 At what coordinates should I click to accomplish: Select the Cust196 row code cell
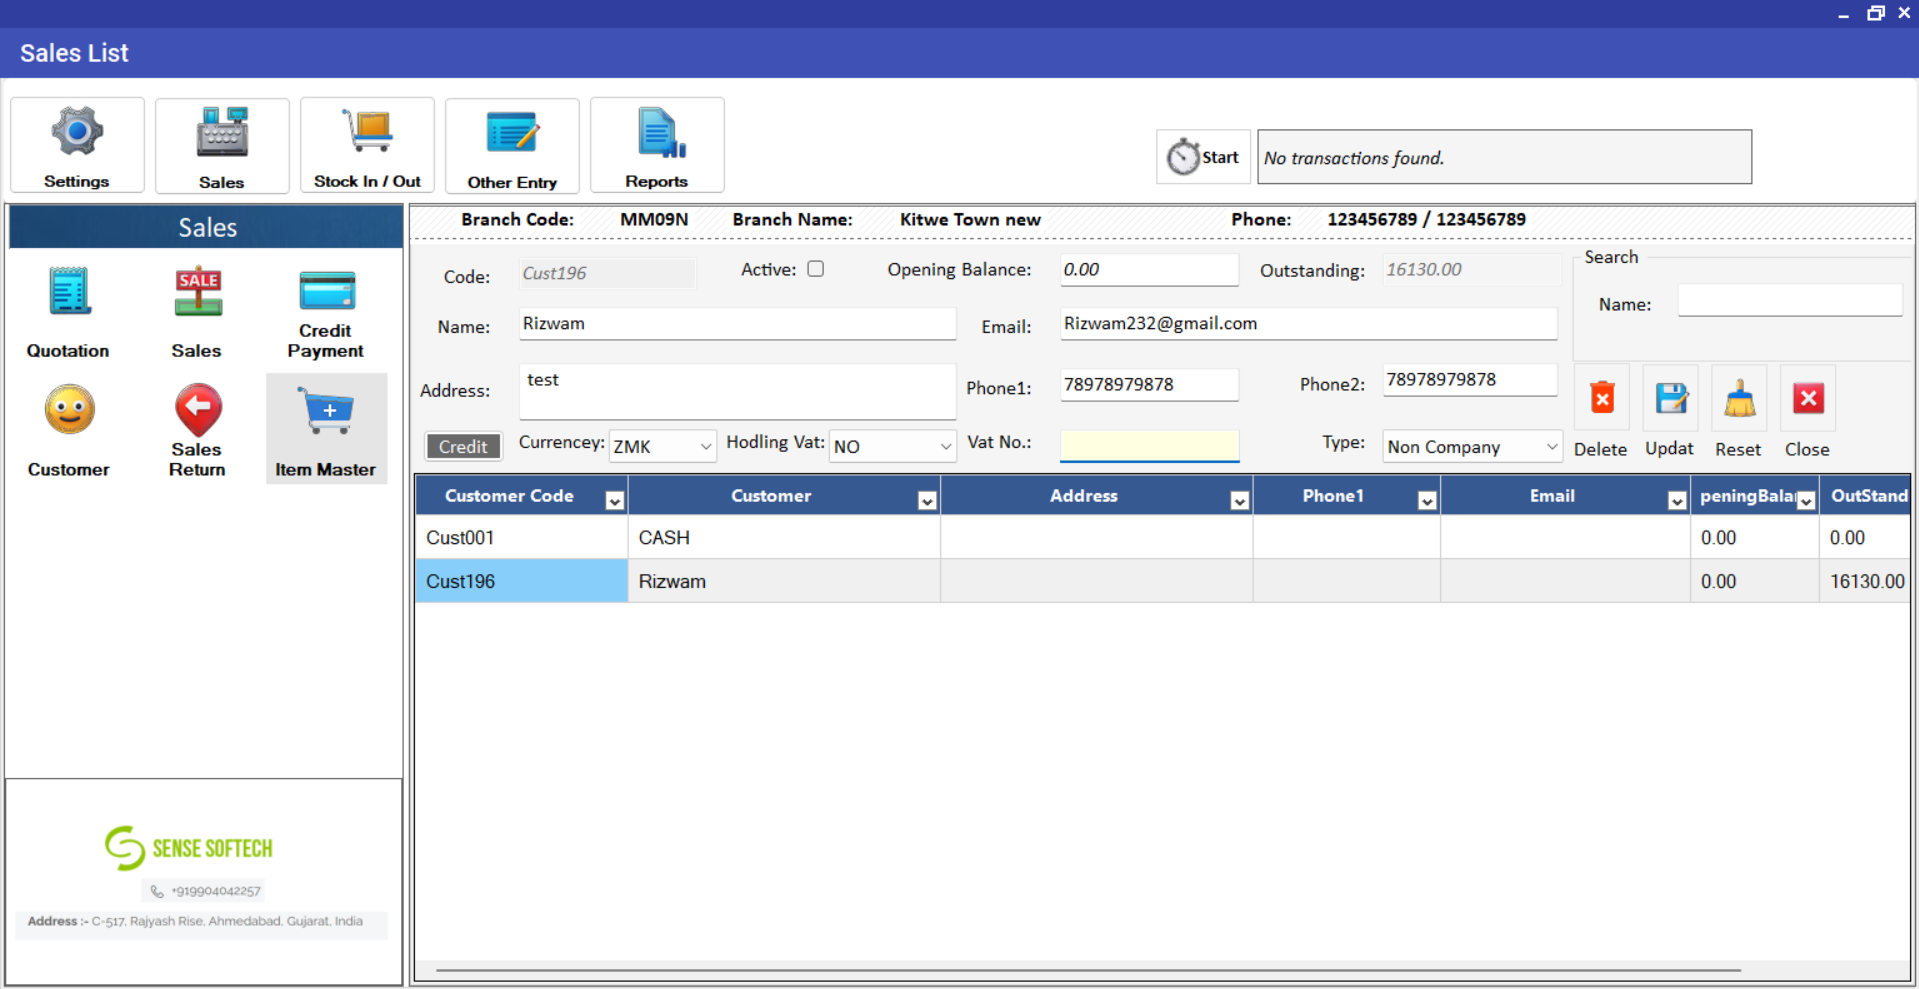[x=521, y=581]
